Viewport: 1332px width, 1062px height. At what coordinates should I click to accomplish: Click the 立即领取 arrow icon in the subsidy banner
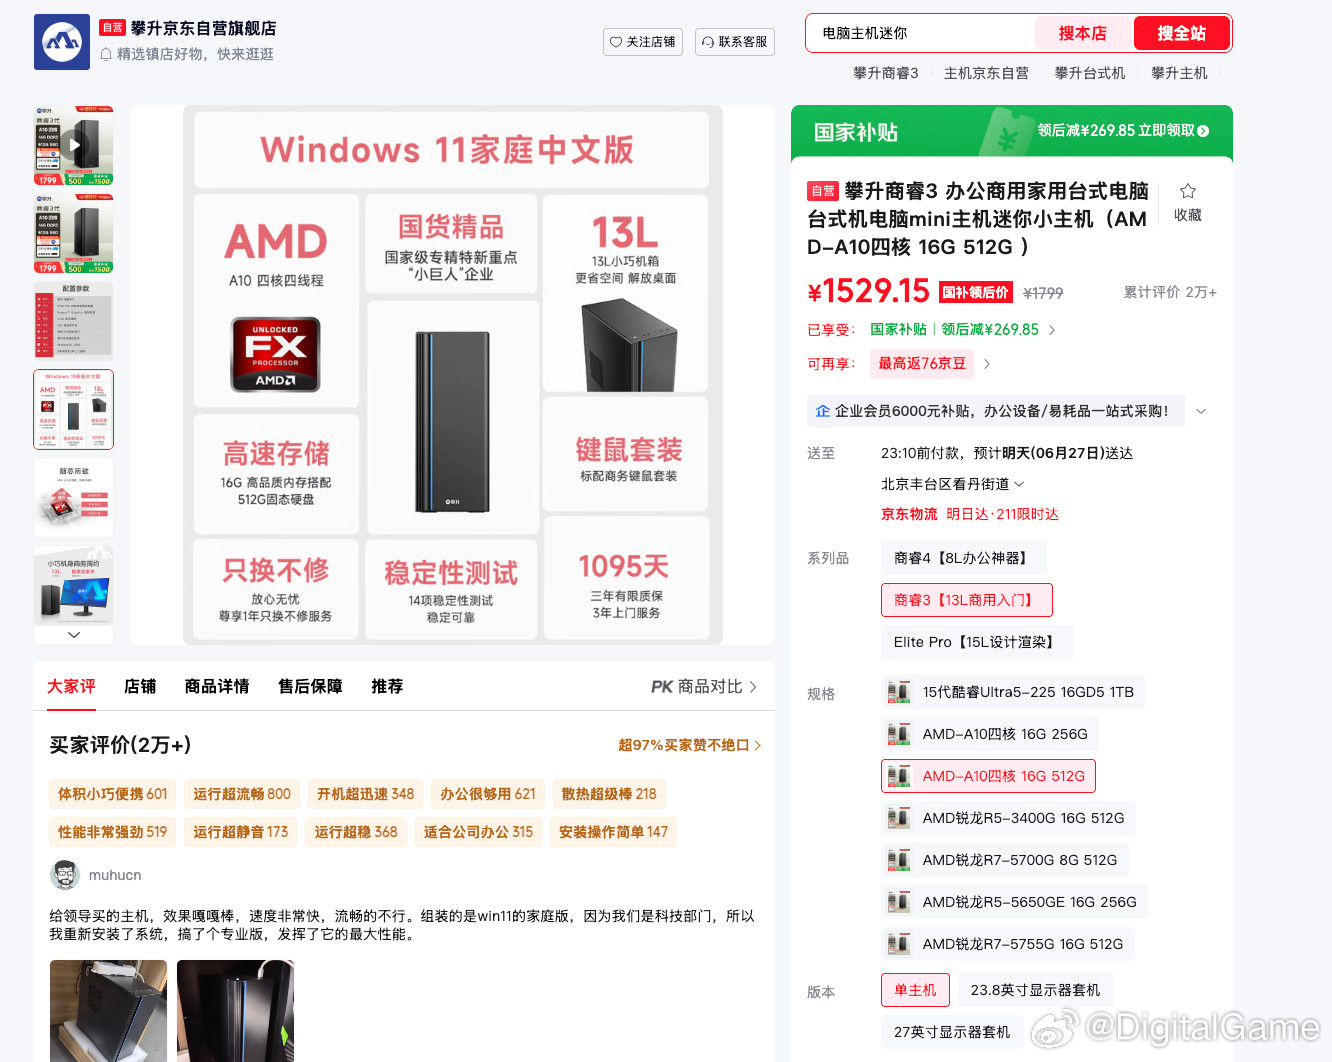[x=1203, y=131]
